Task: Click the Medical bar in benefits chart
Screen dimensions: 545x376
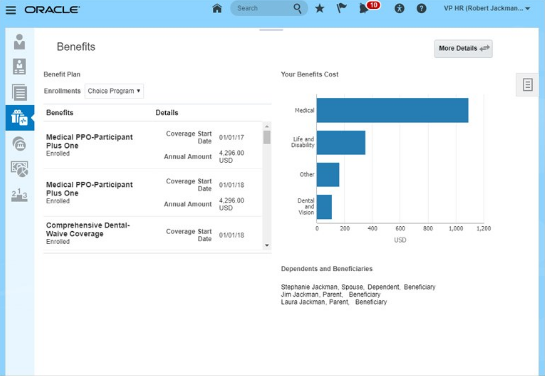Action: (x=392, y=110)
